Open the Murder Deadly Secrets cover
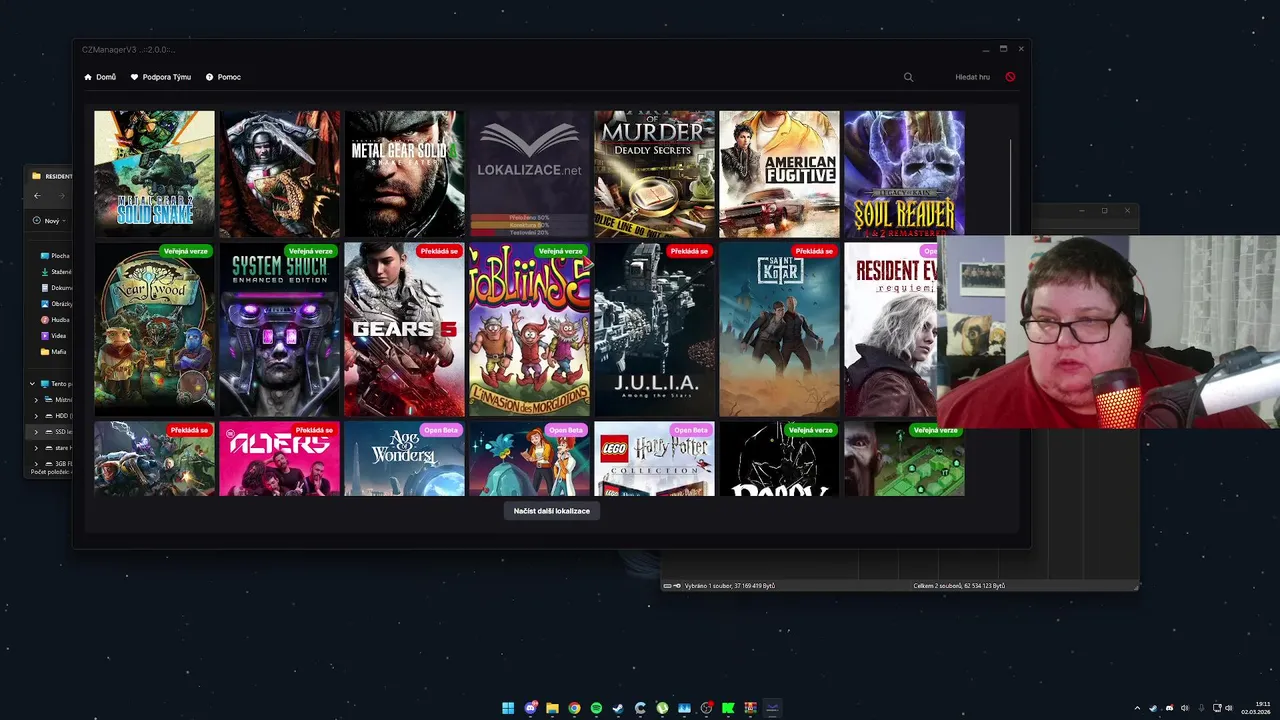The height and width of the screenshot is (720, 1280). 654,174
